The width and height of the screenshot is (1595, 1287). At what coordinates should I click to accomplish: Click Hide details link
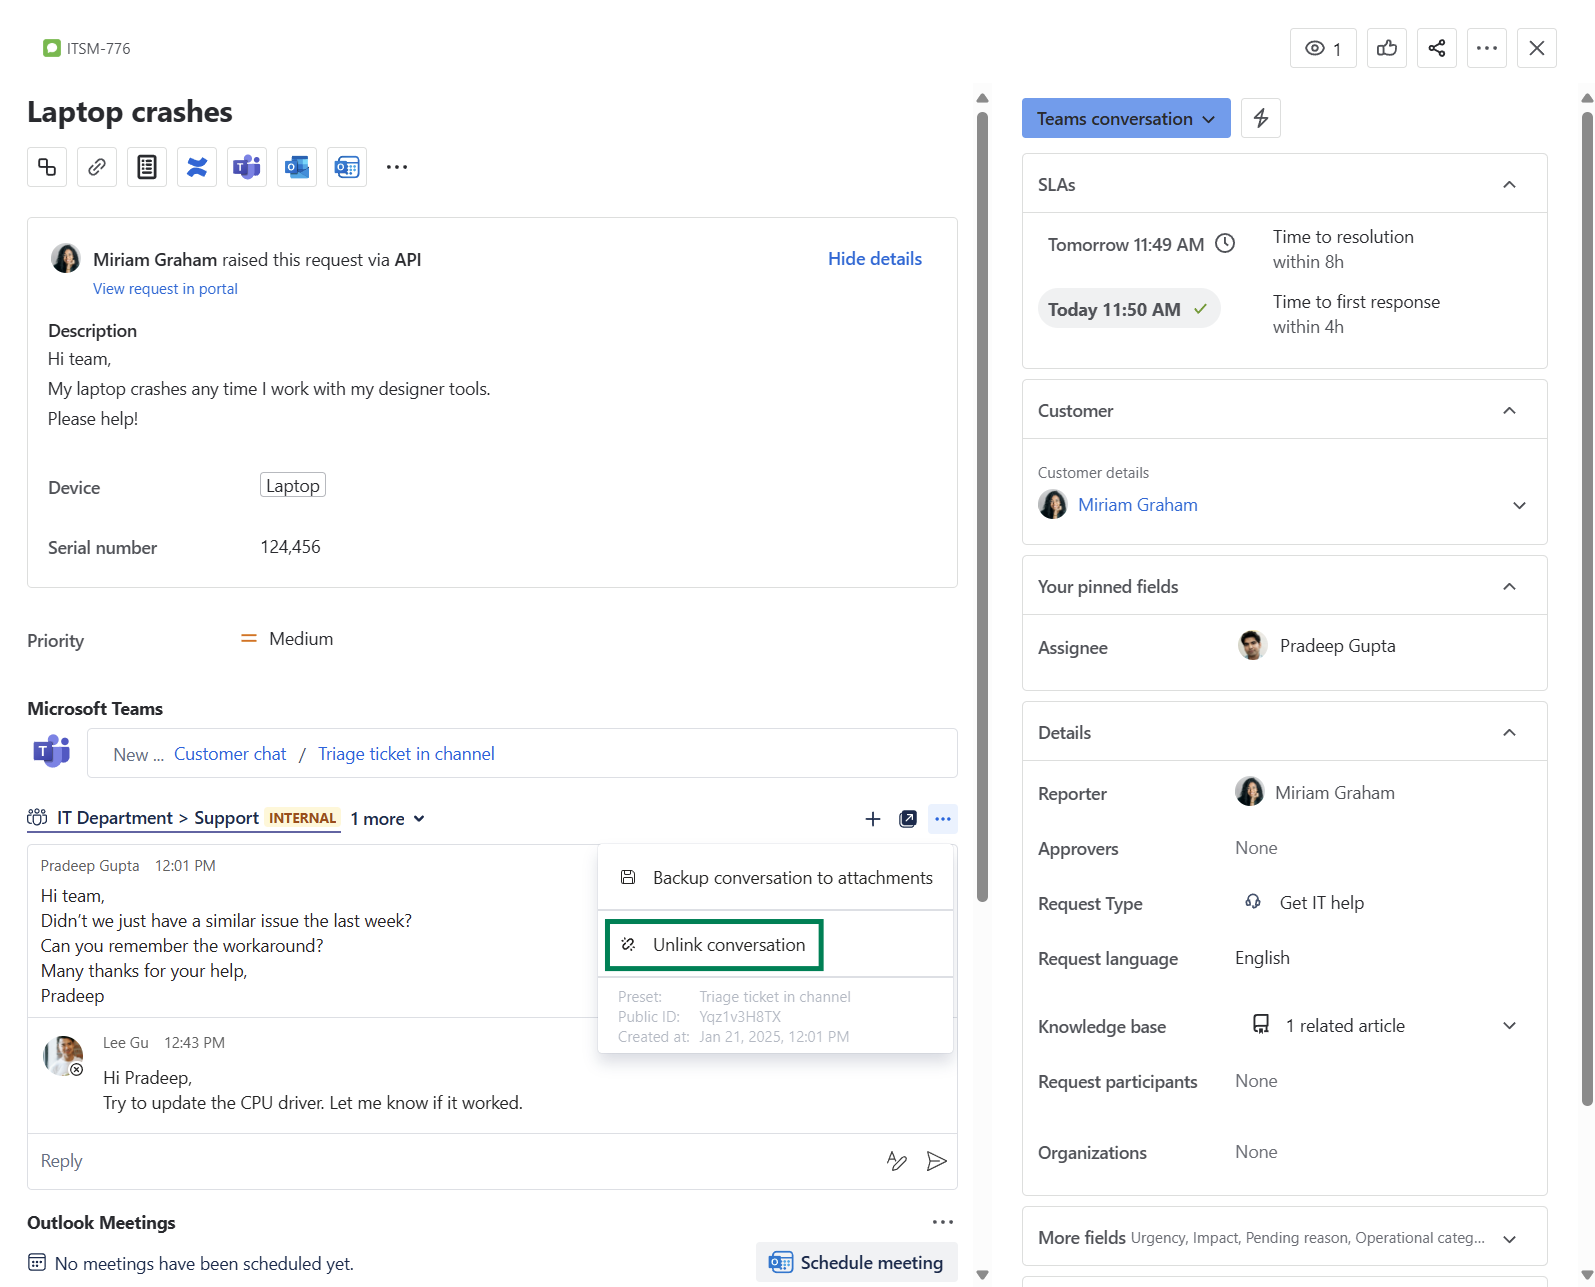pos(874,259)
